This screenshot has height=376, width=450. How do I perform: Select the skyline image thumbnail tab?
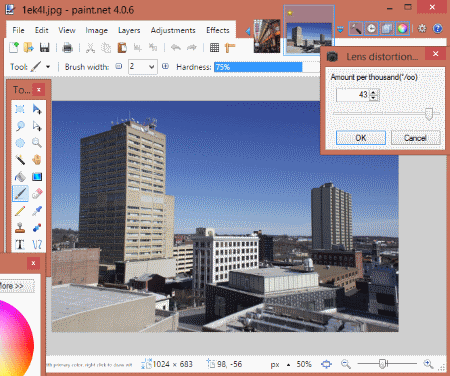(x=309, y=30)
